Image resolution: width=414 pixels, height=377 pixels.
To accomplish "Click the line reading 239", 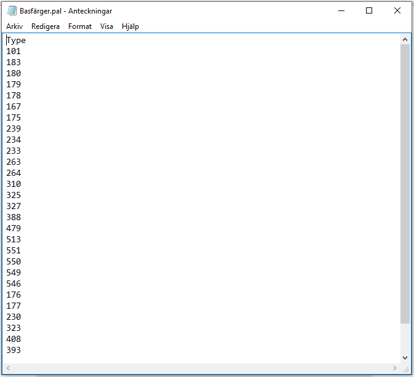I will 13,129.
